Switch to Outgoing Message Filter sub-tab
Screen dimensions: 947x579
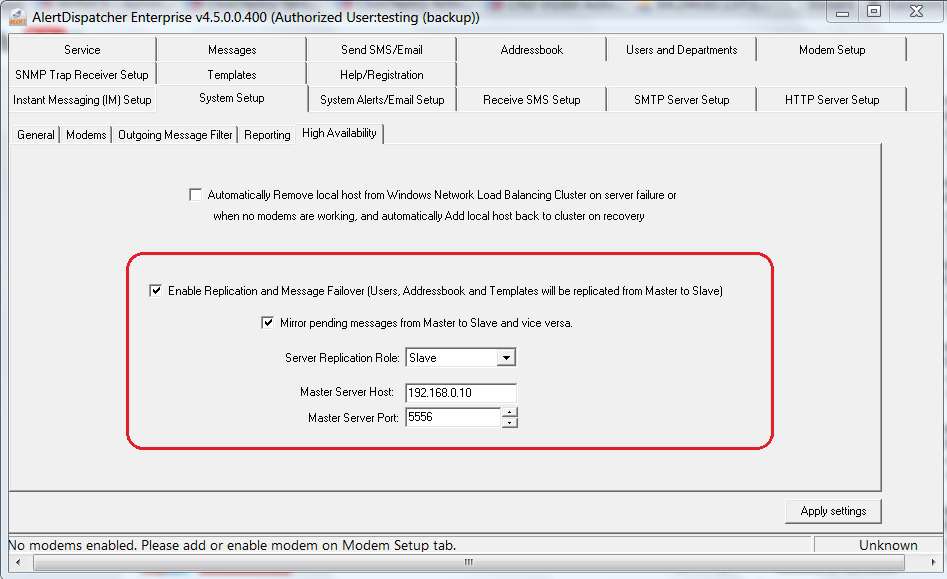pyautogui.click(x=175, y=135)
